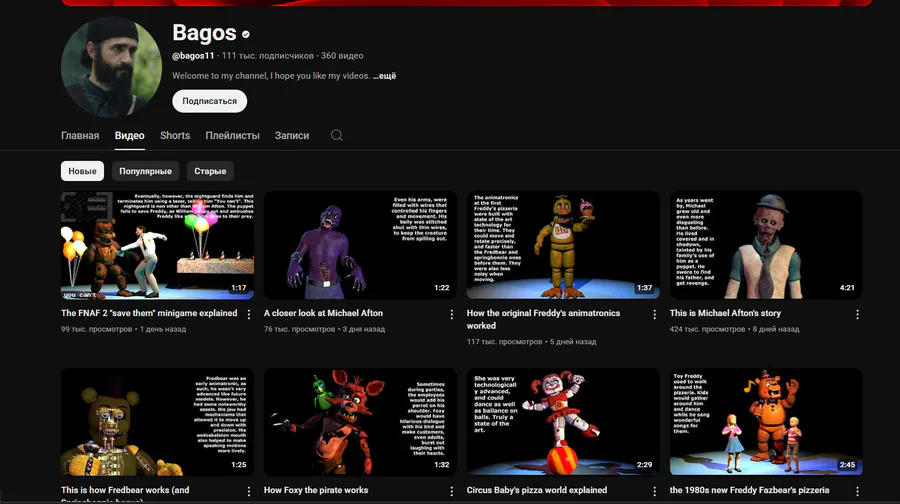Play the FNAF 2 minigame thumbnail with balloons
Screen dimensions: 900x504
[x=157, y=245]
